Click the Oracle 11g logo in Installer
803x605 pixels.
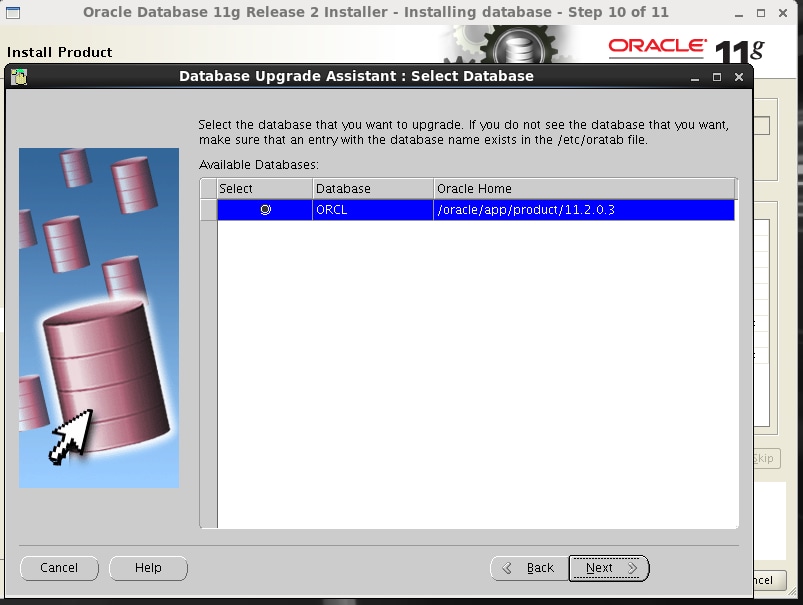click(686, 49)
